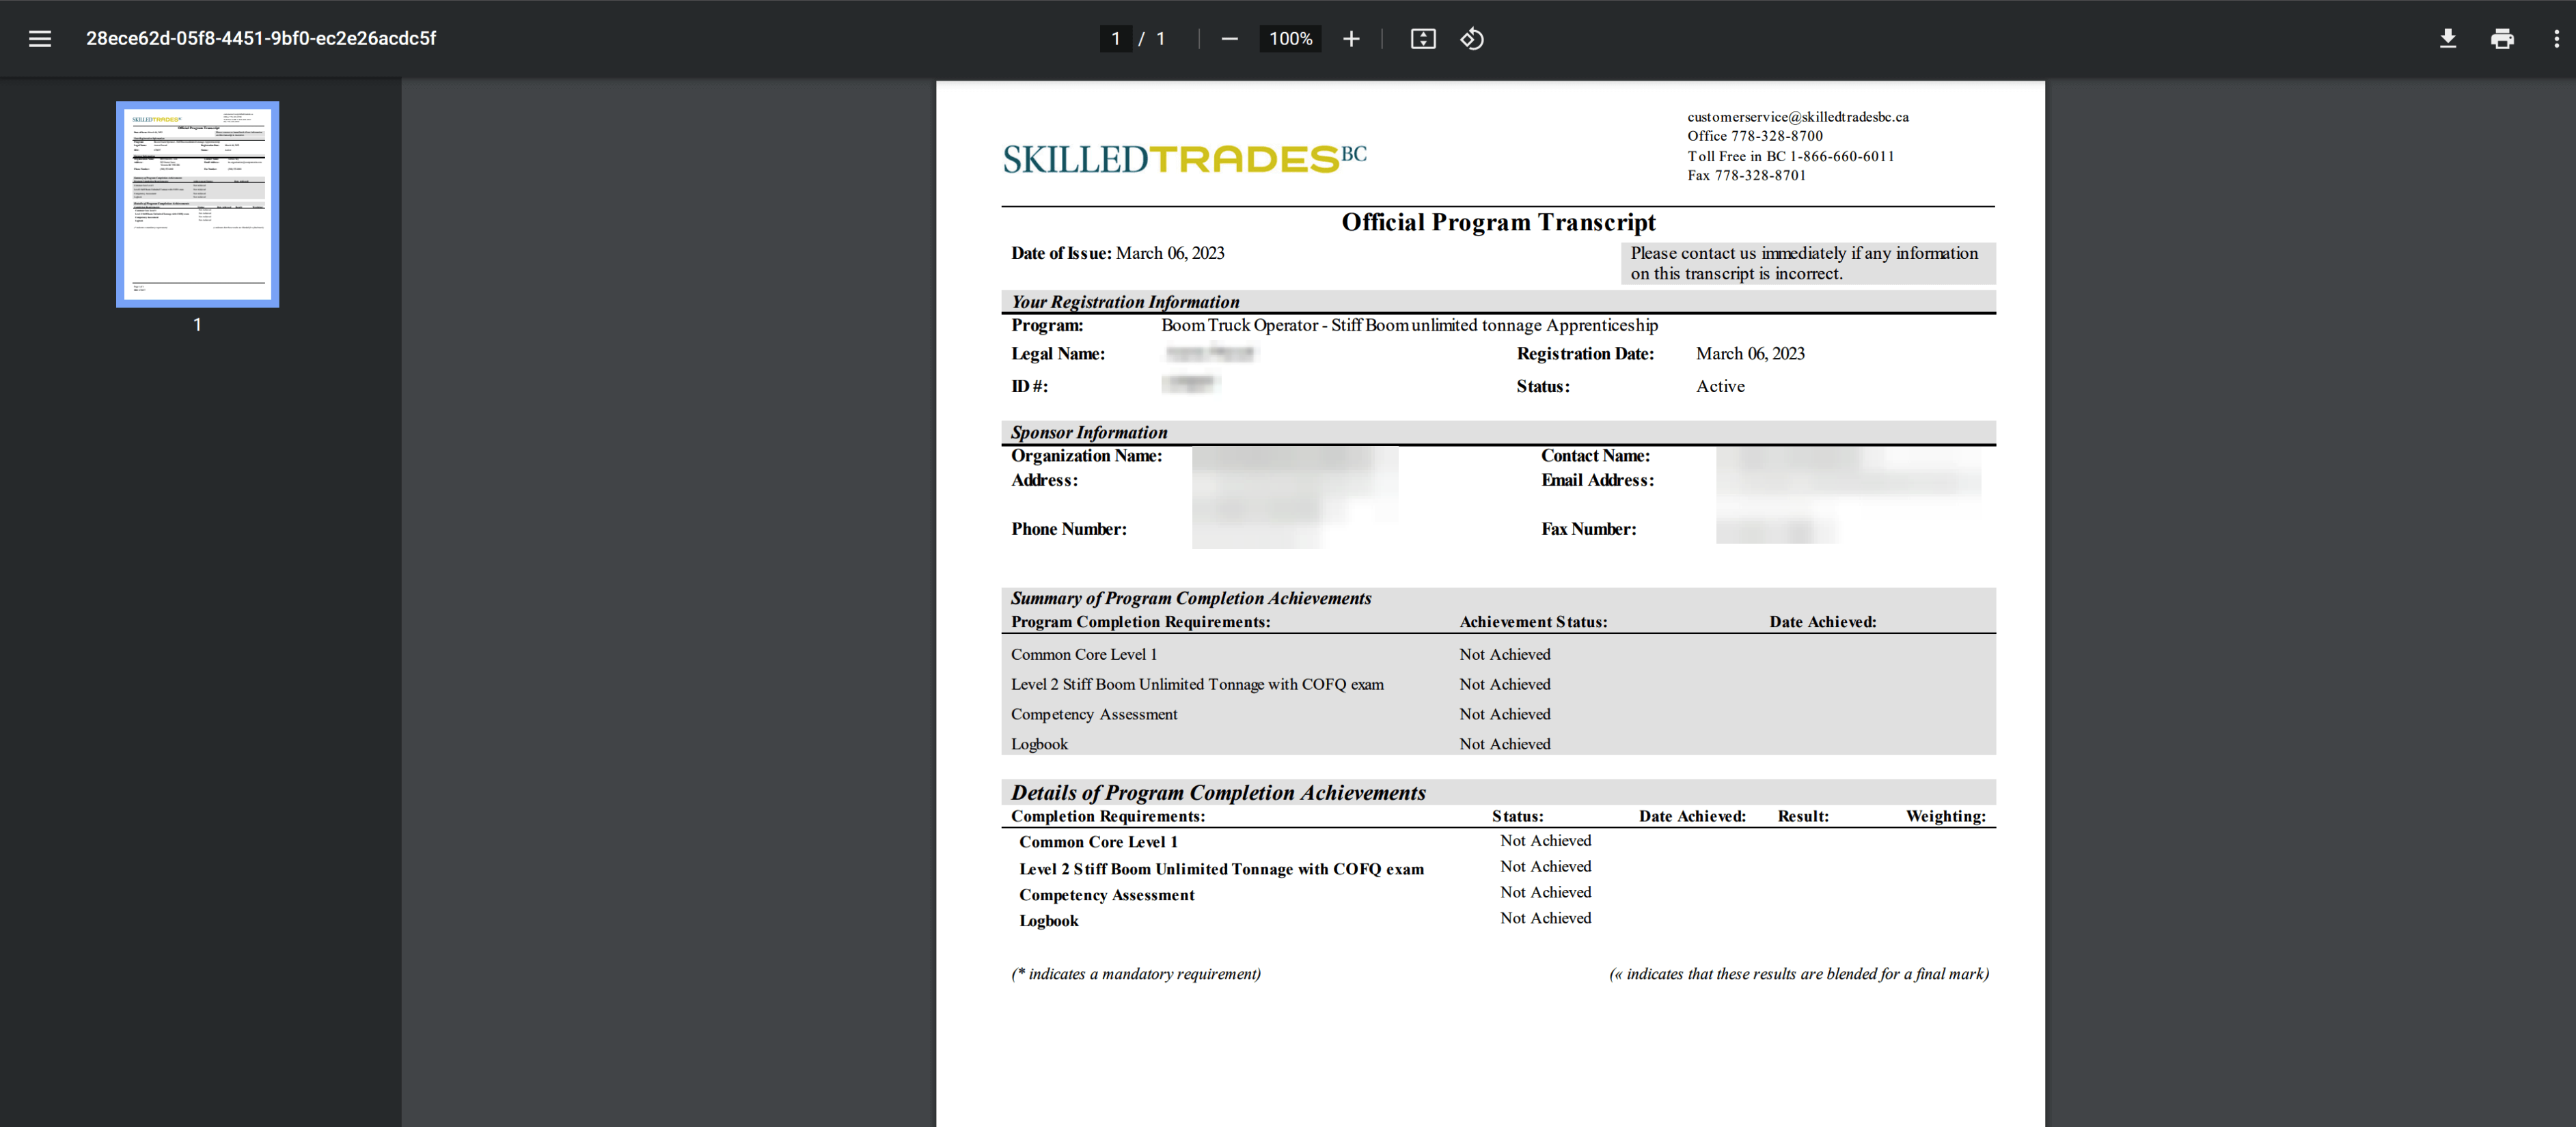Toggle the sidebar with the hamburger menu icon
The height and width of the screenshot is (1127, 2576).
pyautogui.click(x=40, y=39)
